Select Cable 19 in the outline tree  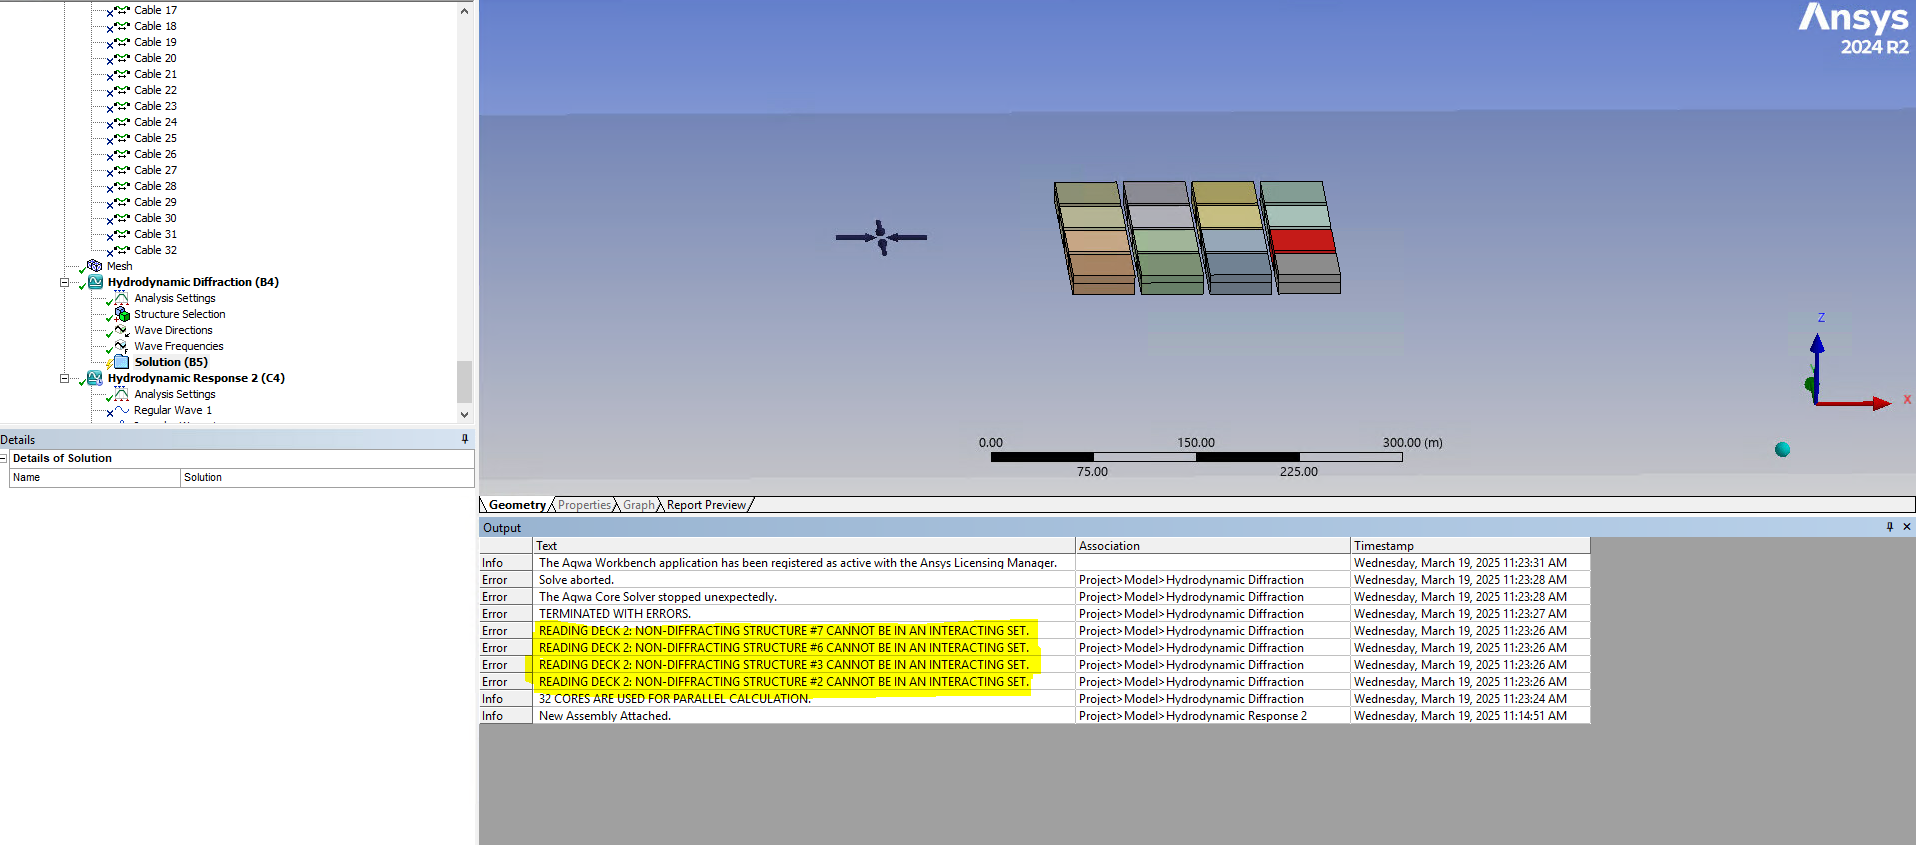(155, 42)
